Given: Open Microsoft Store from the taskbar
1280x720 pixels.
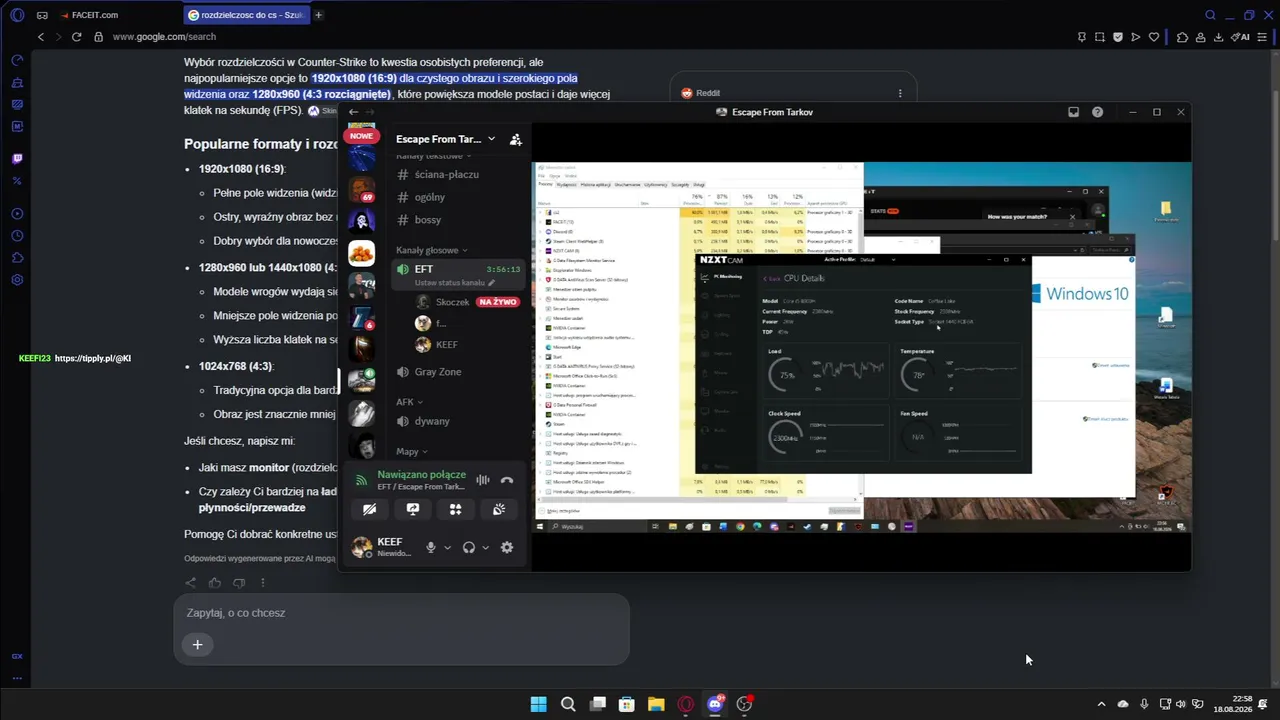Looking at the screenshot, I should (x=627, y=704).
